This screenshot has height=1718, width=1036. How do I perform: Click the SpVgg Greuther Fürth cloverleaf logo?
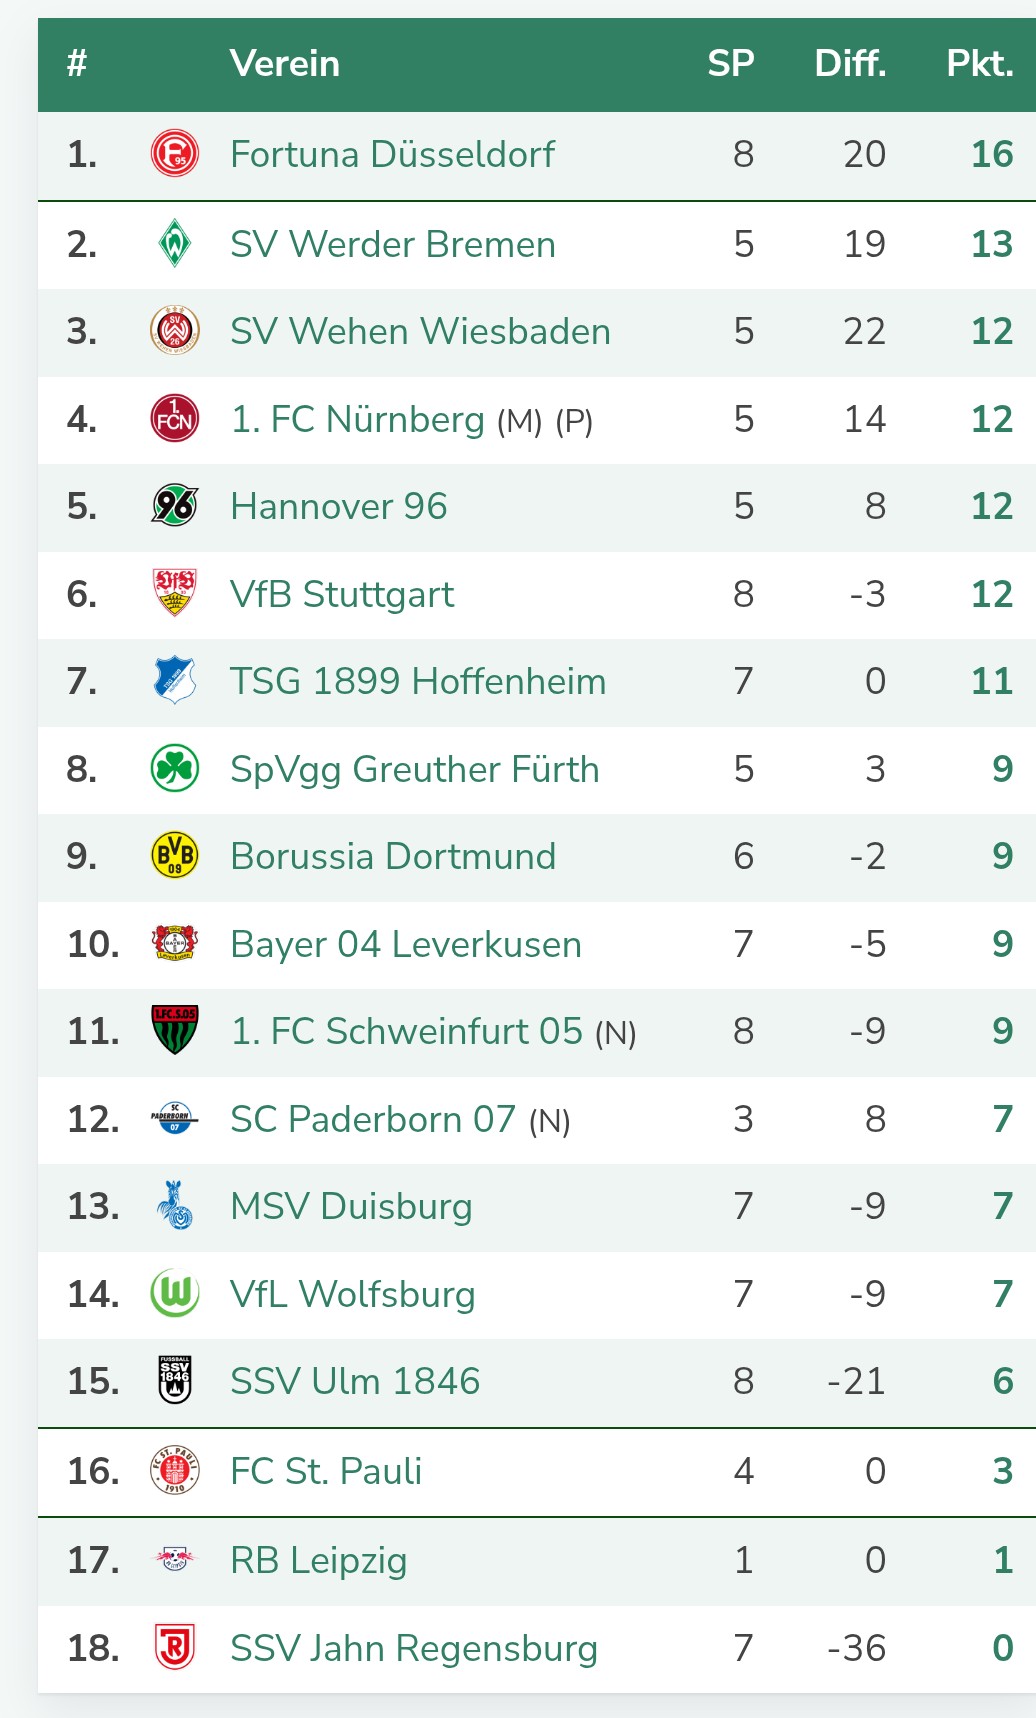point(174,768)
